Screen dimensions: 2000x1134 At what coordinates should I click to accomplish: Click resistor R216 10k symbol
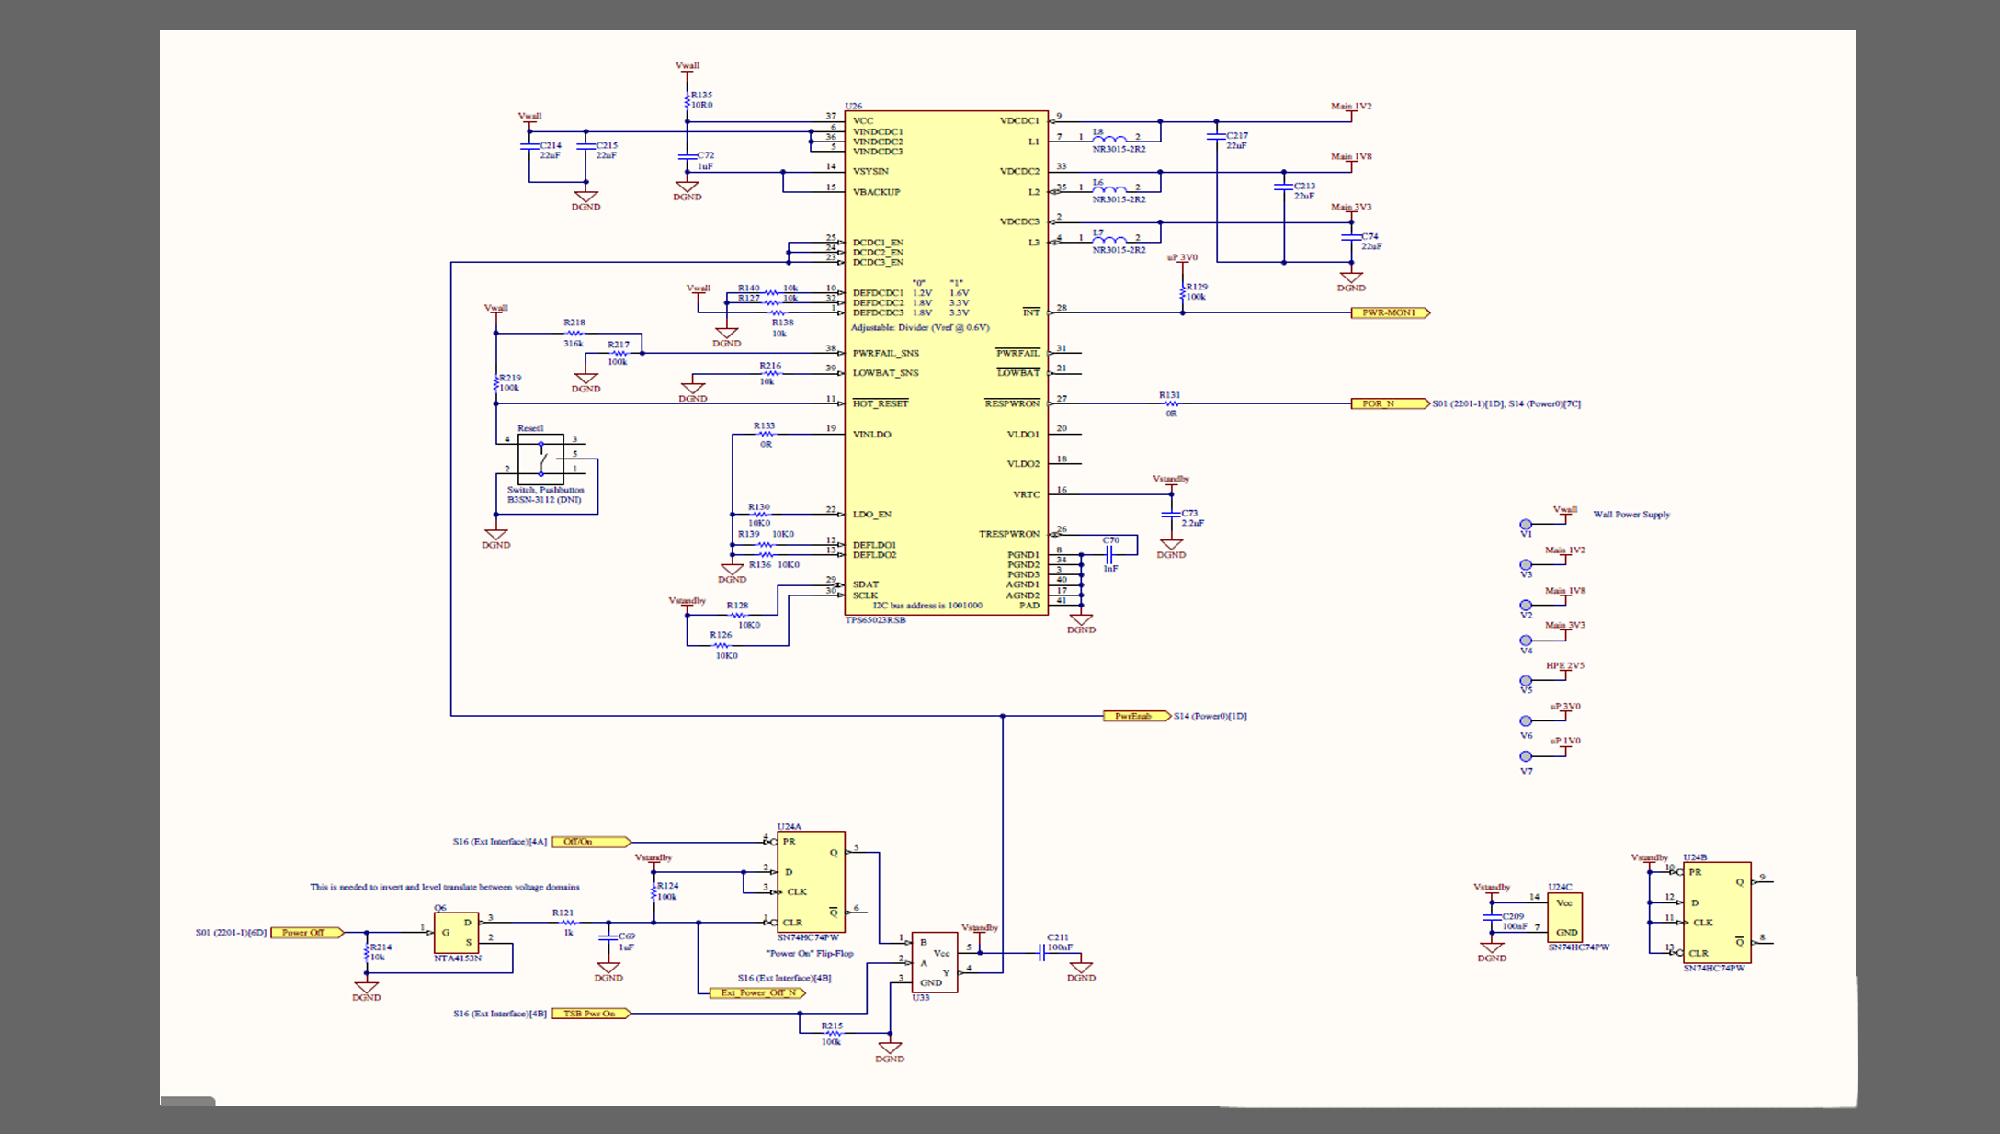click(770, 373)
